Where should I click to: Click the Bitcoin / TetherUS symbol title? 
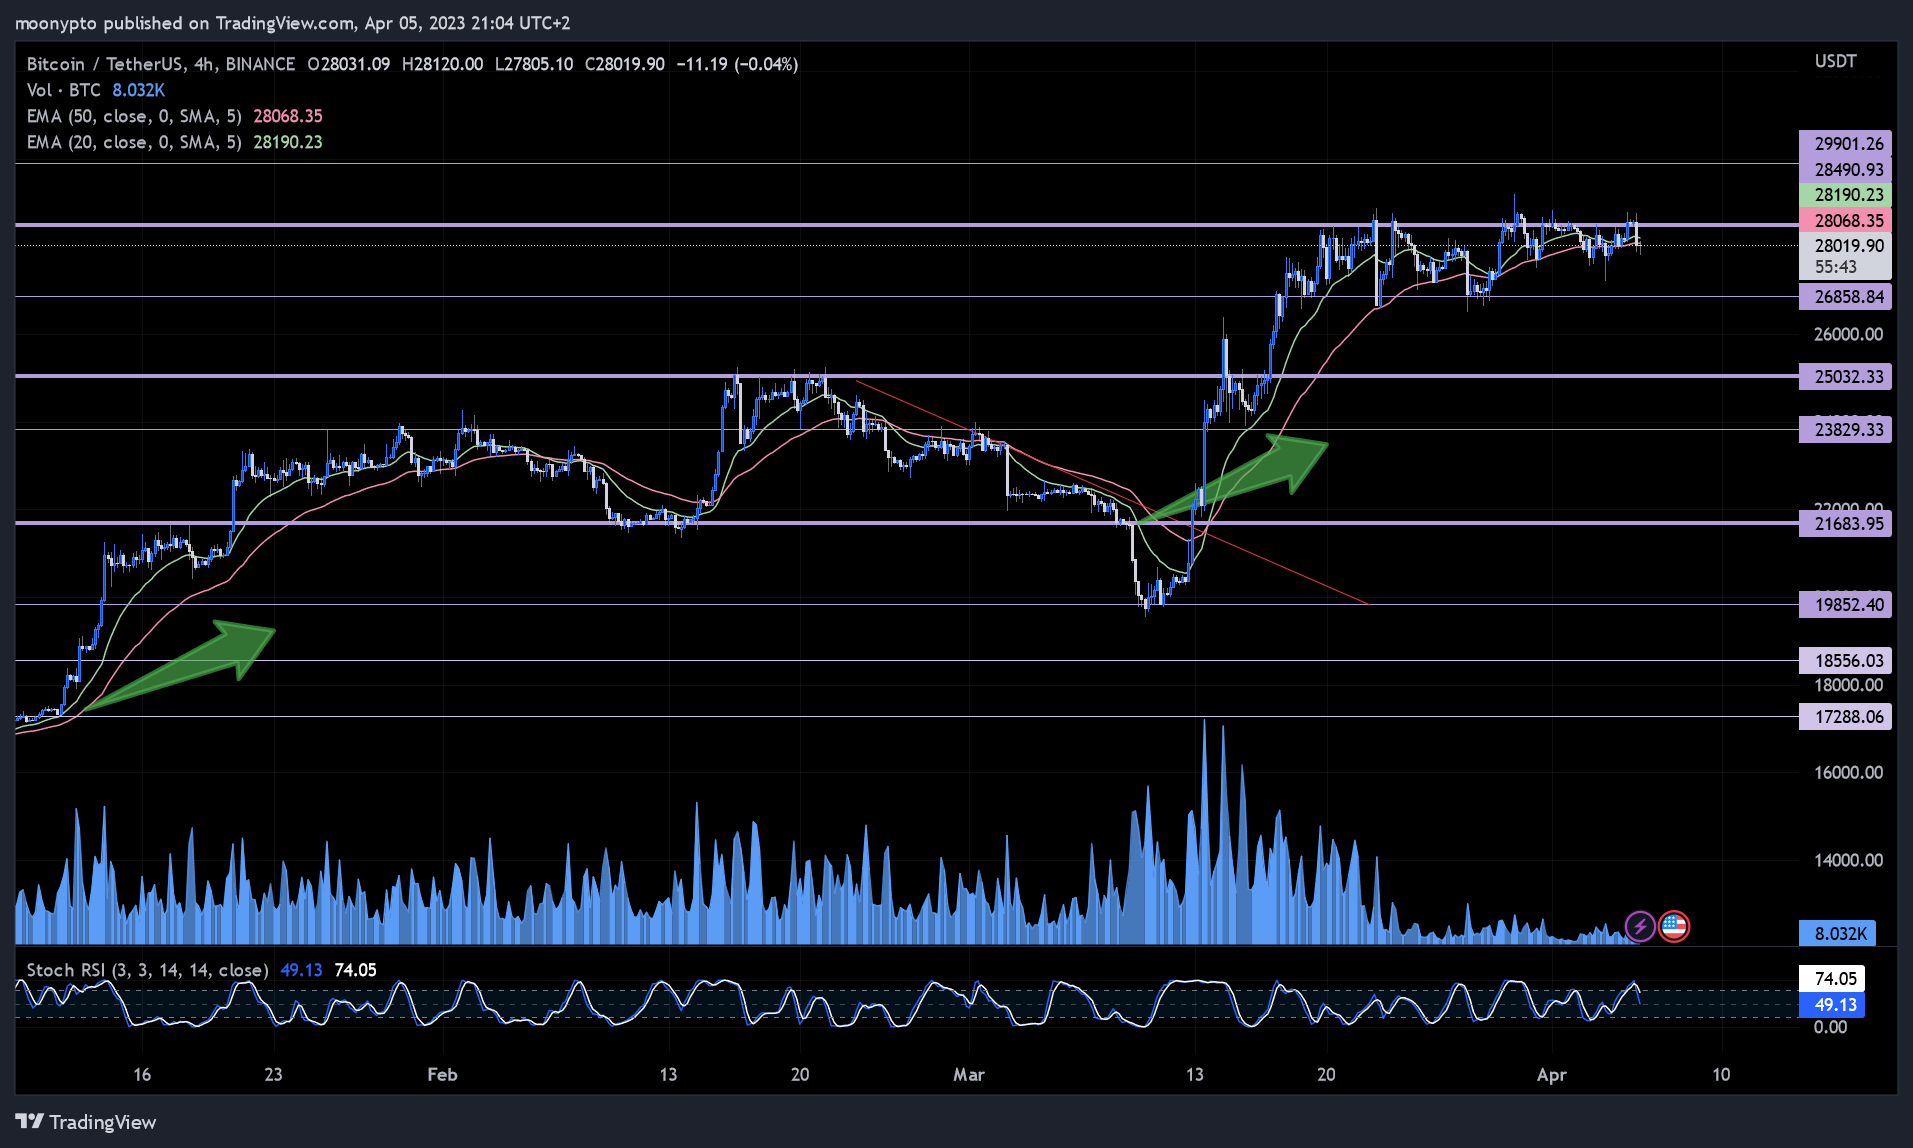tap(105, 64)
